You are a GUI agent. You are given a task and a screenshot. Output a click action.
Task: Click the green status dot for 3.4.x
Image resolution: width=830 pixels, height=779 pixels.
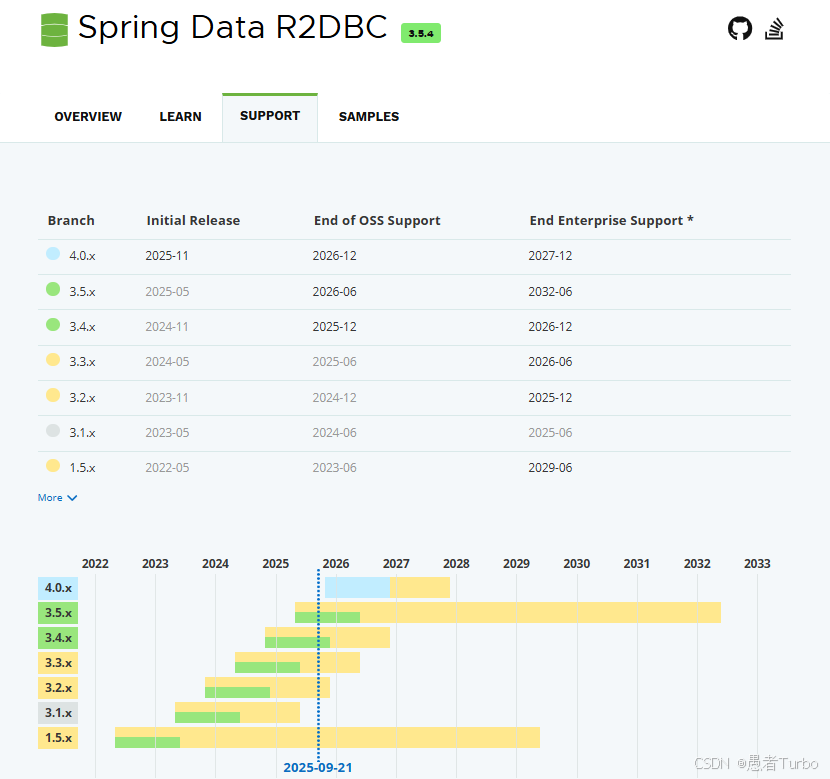click(x=53, y=324)
